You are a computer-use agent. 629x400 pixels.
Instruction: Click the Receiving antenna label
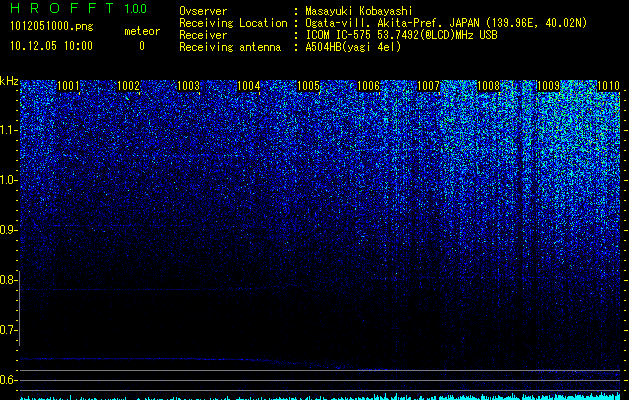coord(230,47)
